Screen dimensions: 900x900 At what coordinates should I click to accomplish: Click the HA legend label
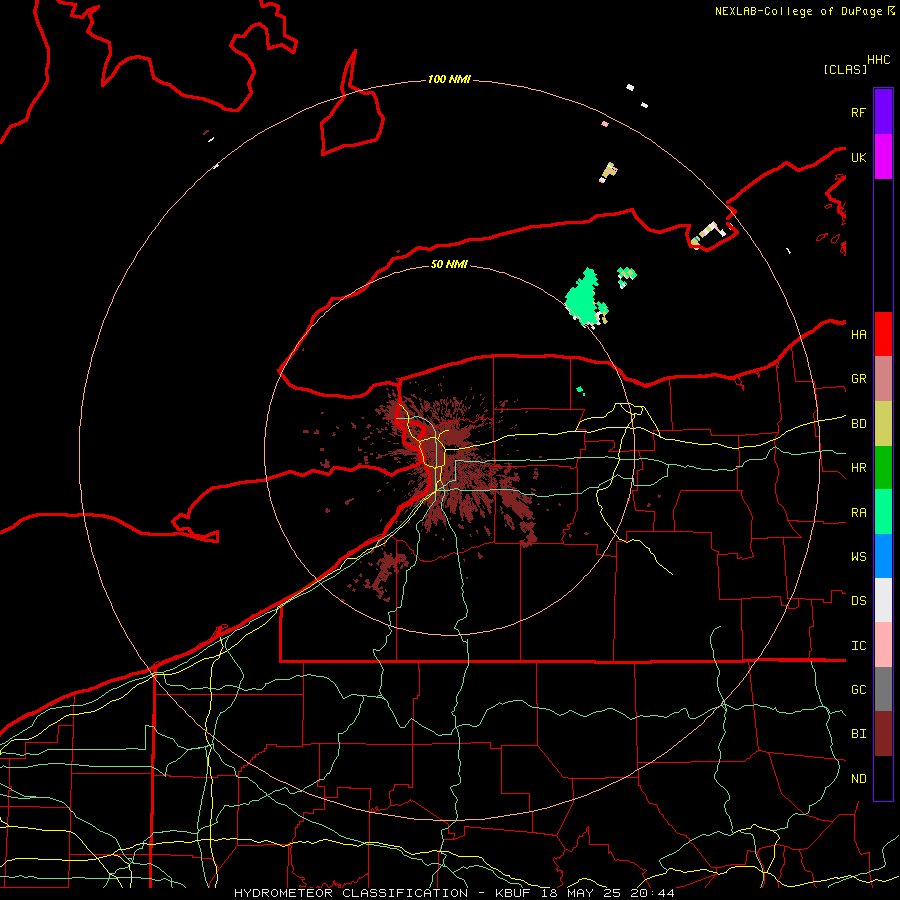click(x=858, y=334)
